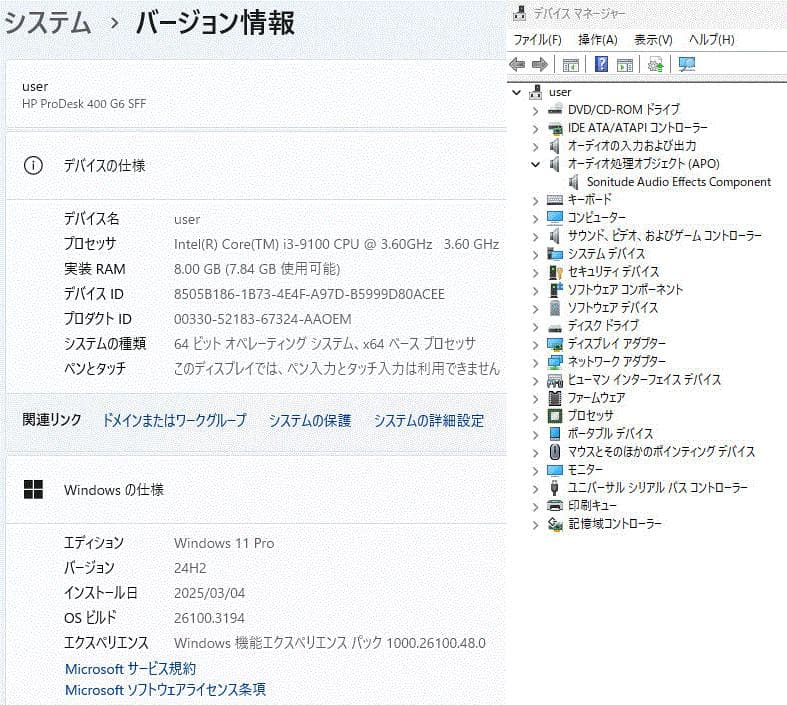Click the ソフトウェア コンポーネント icon
Screen dimensions: 787x705
556,290
